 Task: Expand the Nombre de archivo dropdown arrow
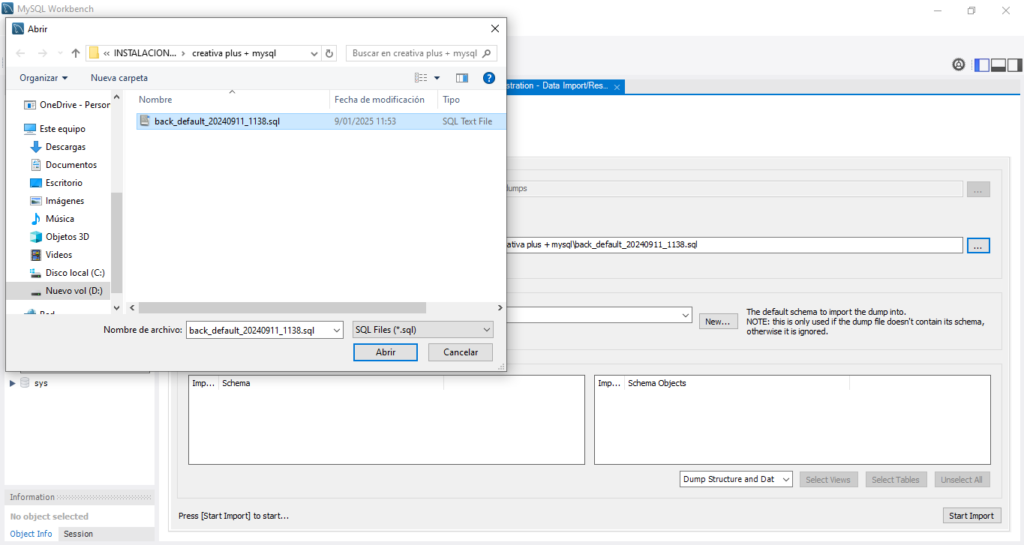pos(336,330)
